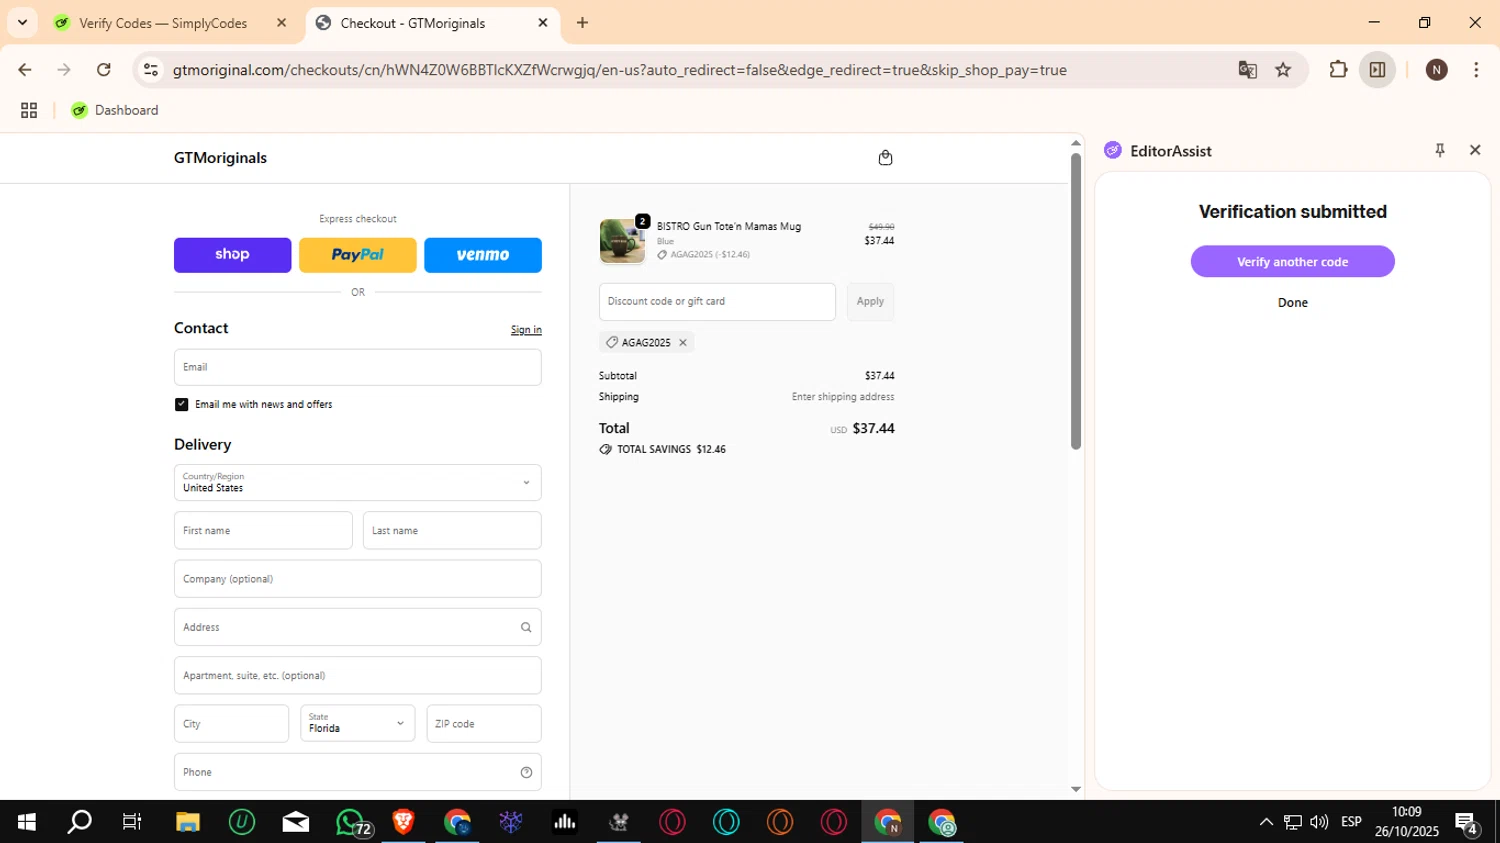The image size is (1500, 843).
Task: Focus the Company (optional) field
Action: click(x=357, y=579)
